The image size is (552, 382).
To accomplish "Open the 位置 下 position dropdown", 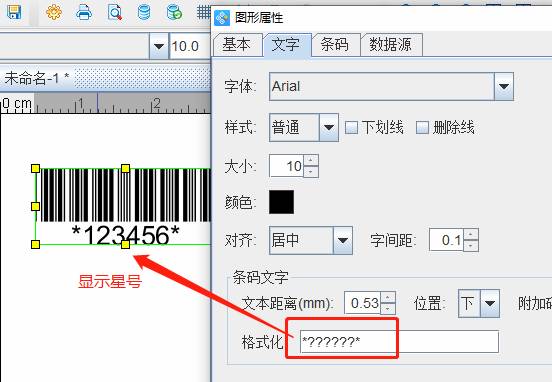I will (x=490, y=303).
